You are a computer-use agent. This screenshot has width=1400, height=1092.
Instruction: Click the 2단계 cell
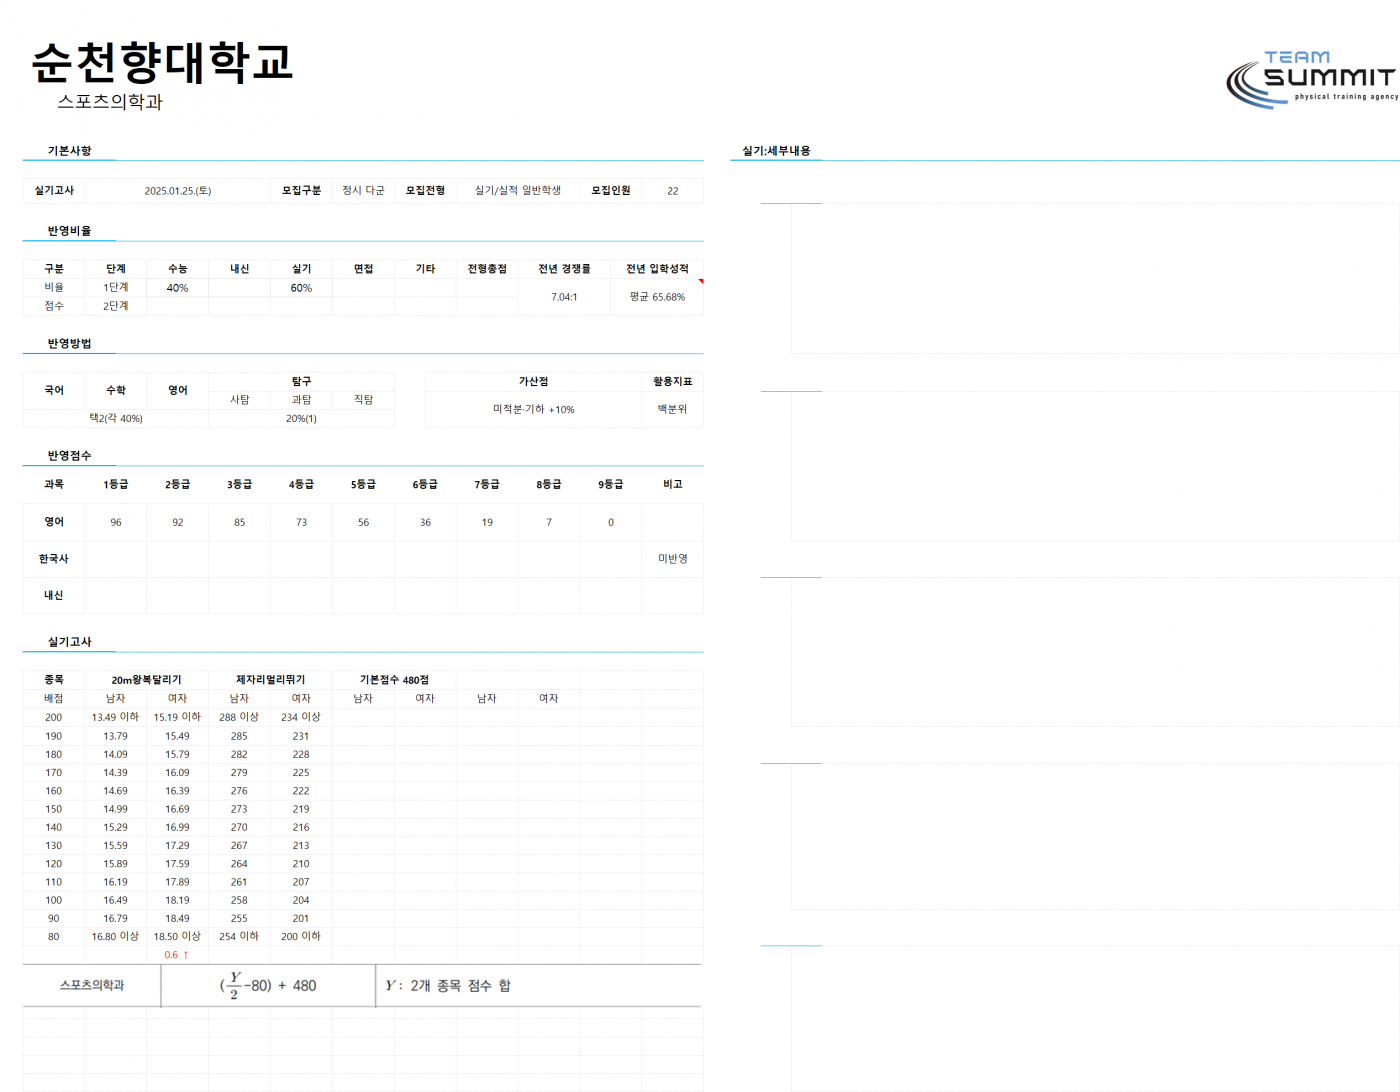point(116,306)
